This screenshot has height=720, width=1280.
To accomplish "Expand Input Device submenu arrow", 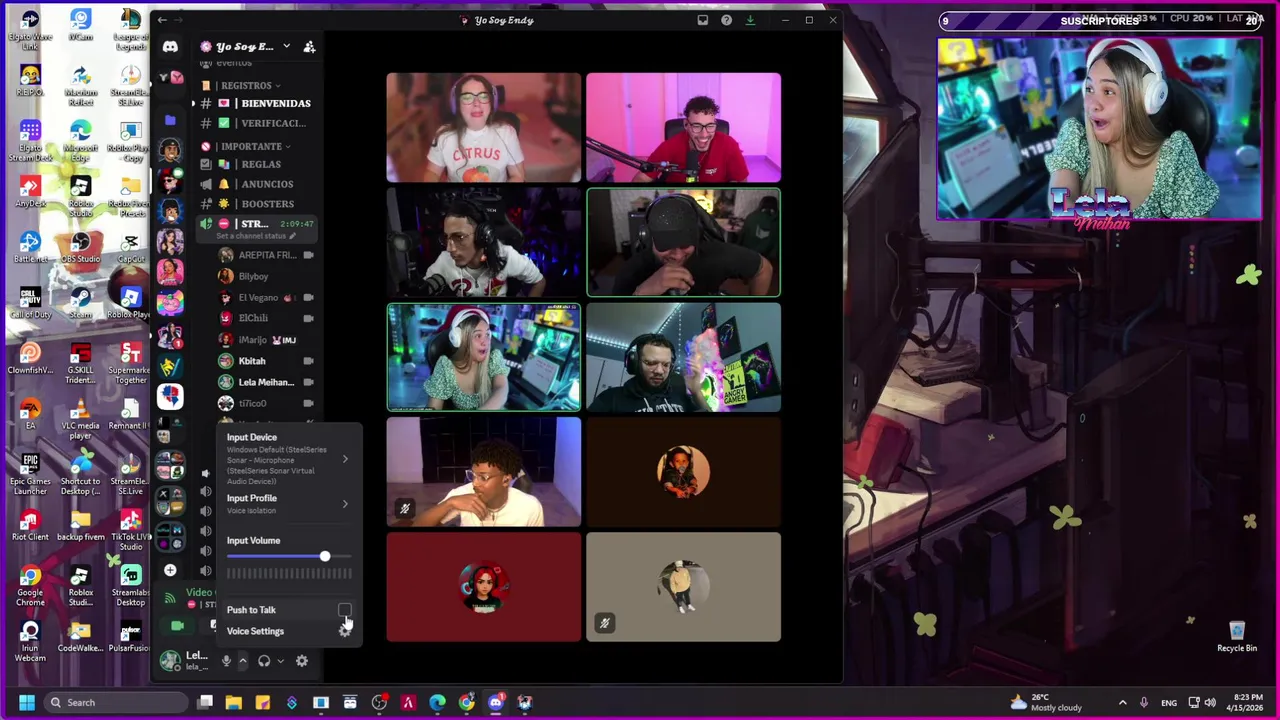I will point(345,459).
